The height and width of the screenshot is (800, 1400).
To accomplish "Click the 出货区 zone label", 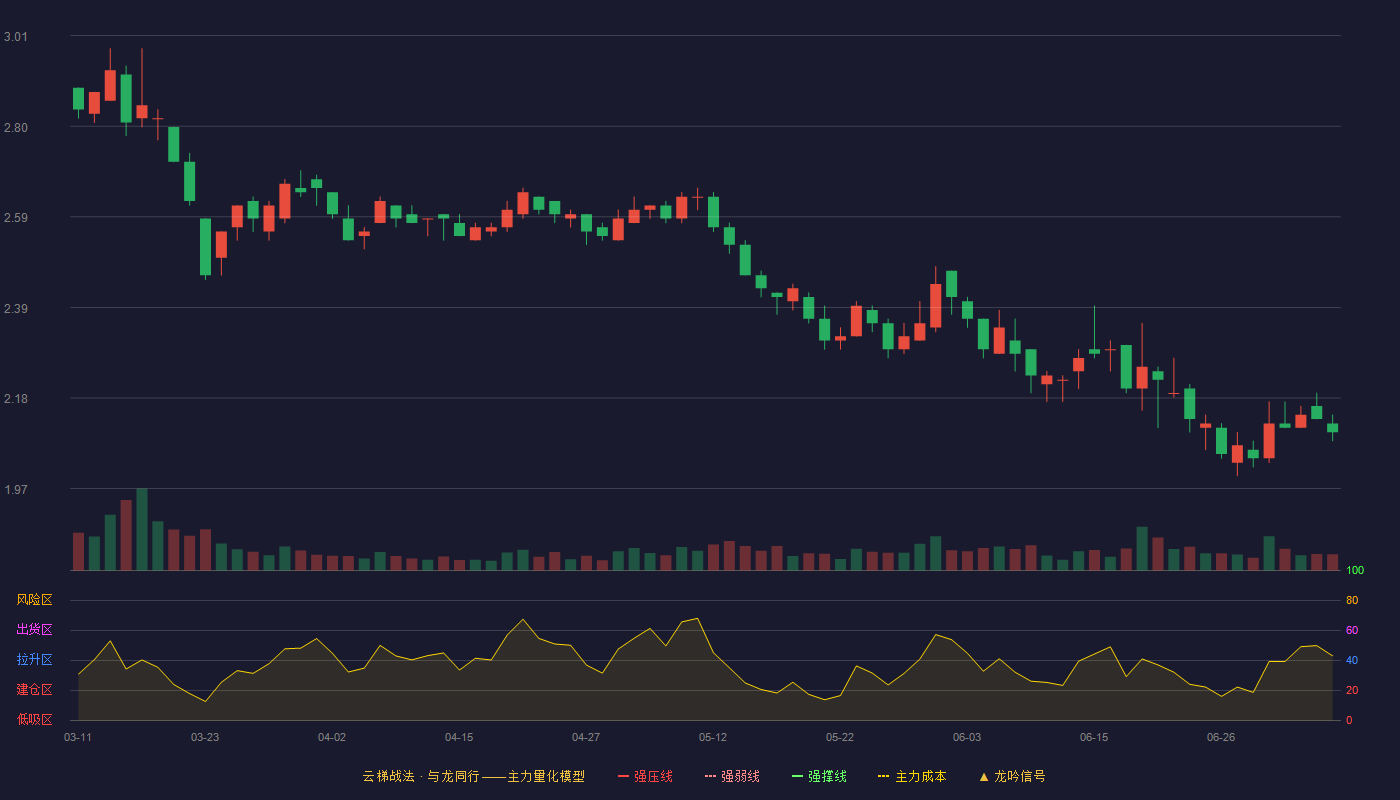I will [x=34, y=630].
